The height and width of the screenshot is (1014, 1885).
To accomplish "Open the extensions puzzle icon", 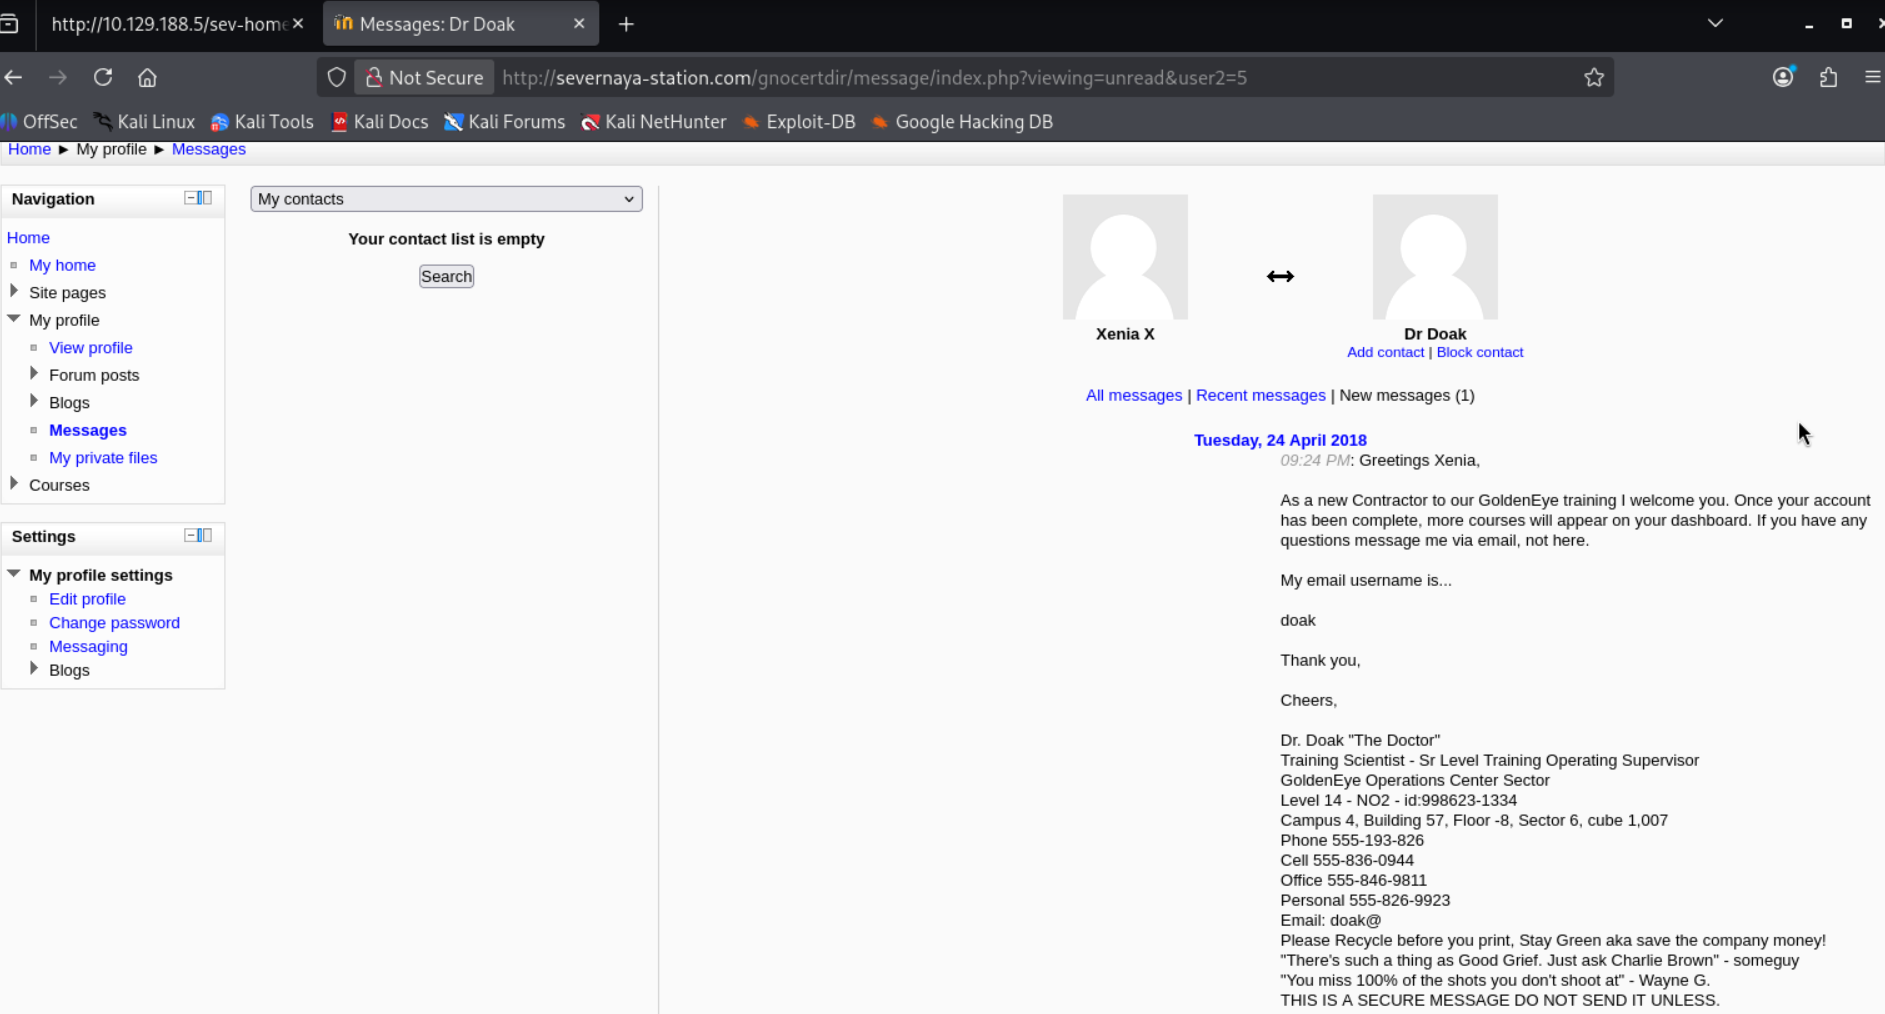I will 1828,77.
